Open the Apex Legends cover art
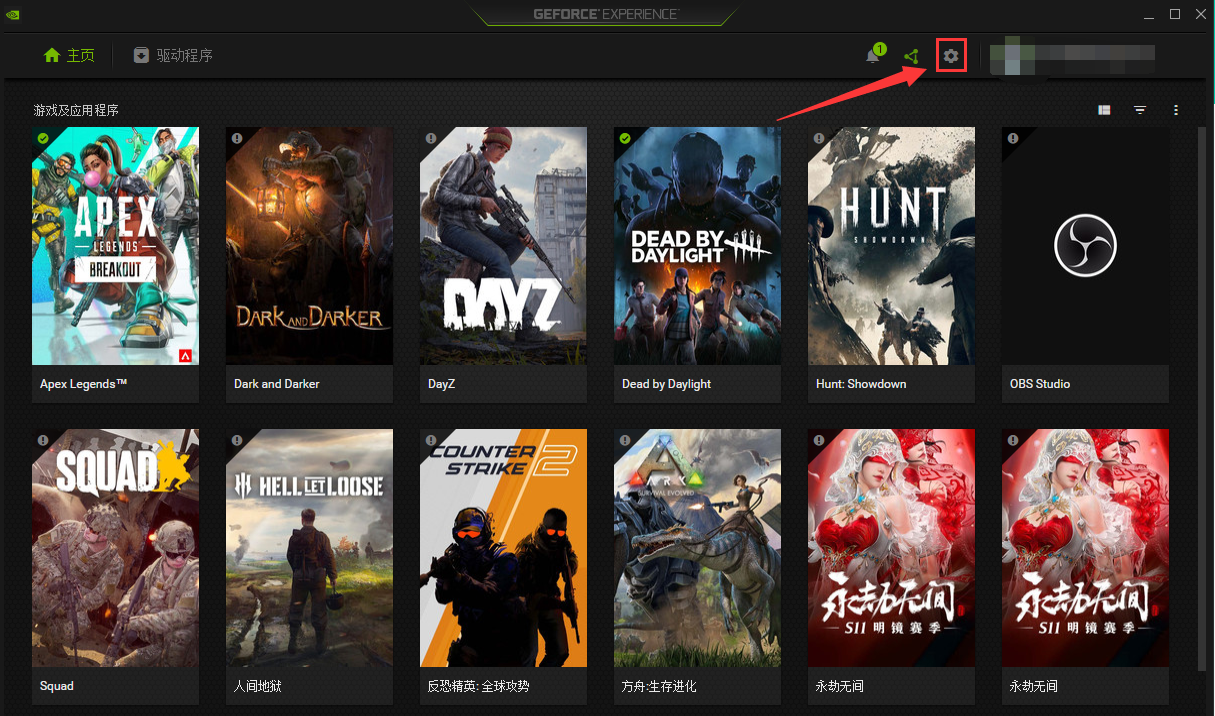The image size is (1215, 716). coord(115,246)
